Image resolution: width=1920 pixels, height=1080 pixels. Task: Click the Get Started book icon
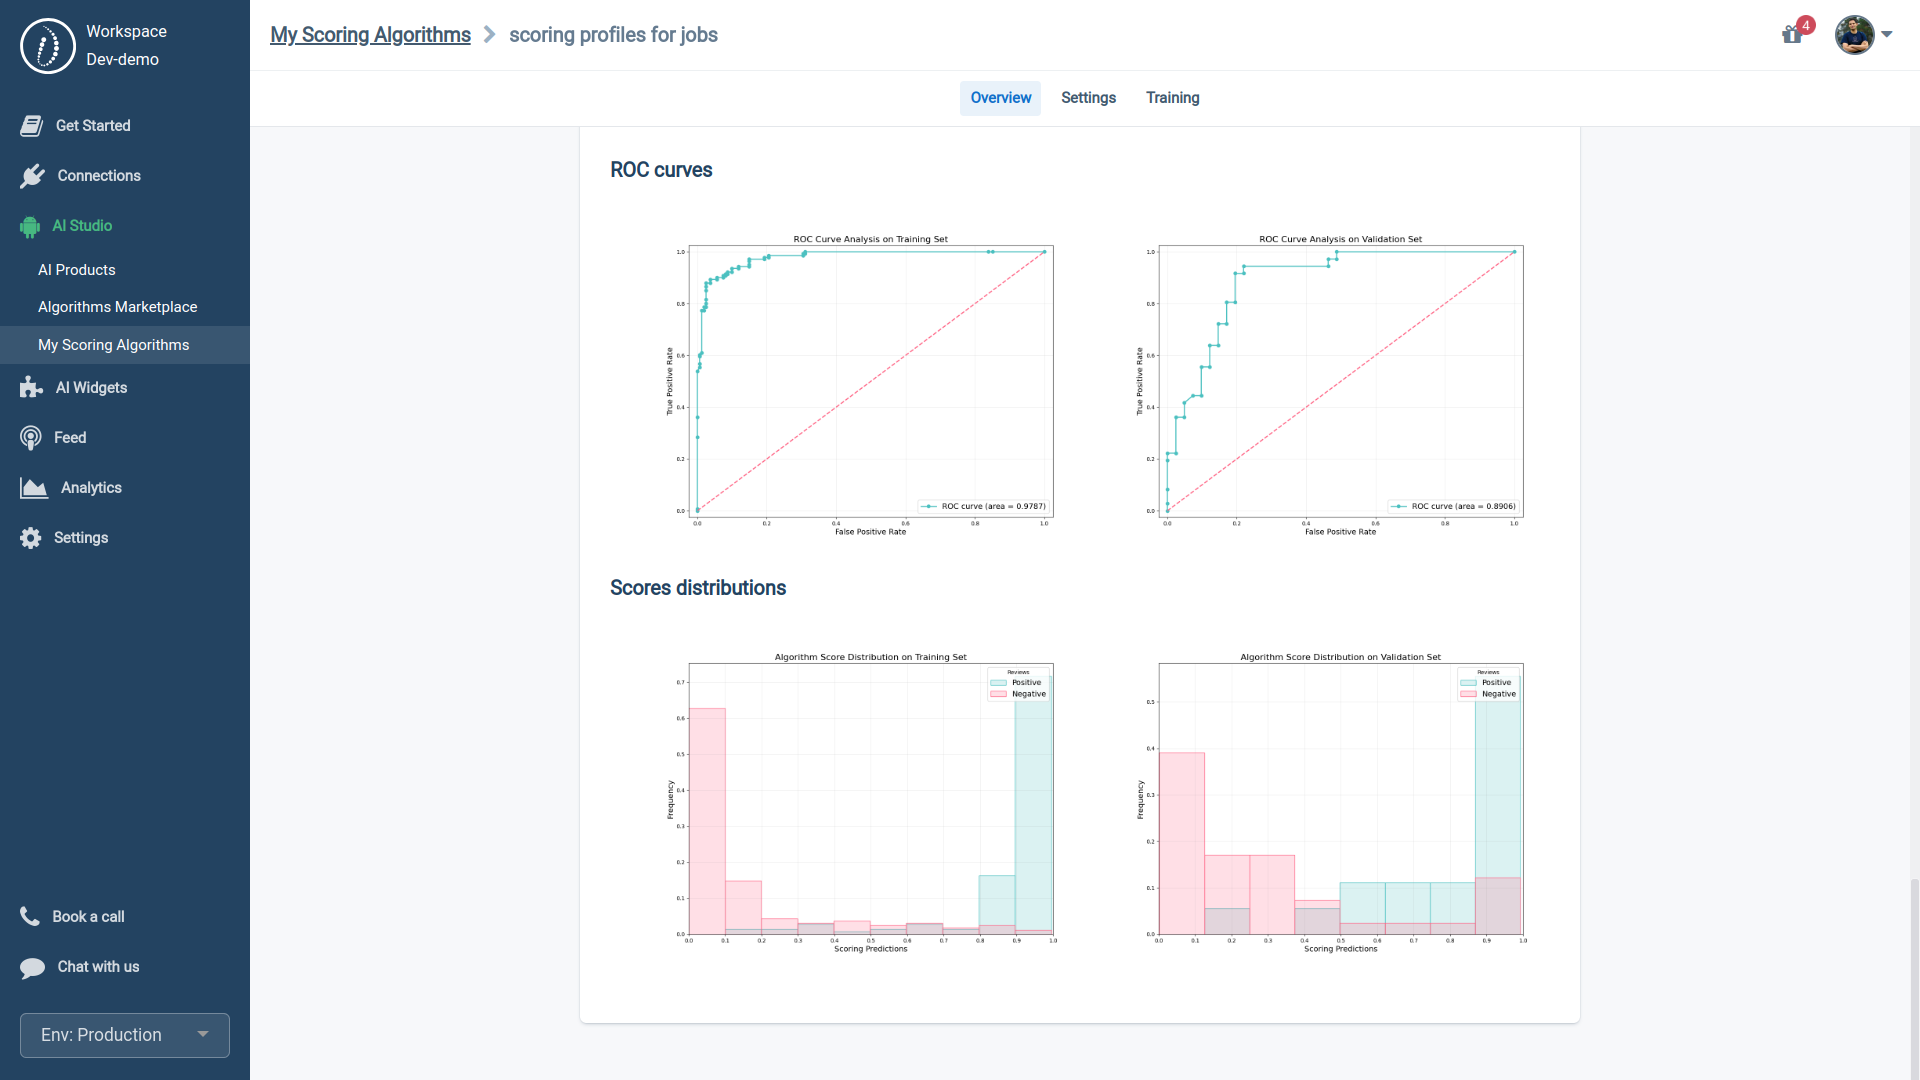(x=31, y=126)
